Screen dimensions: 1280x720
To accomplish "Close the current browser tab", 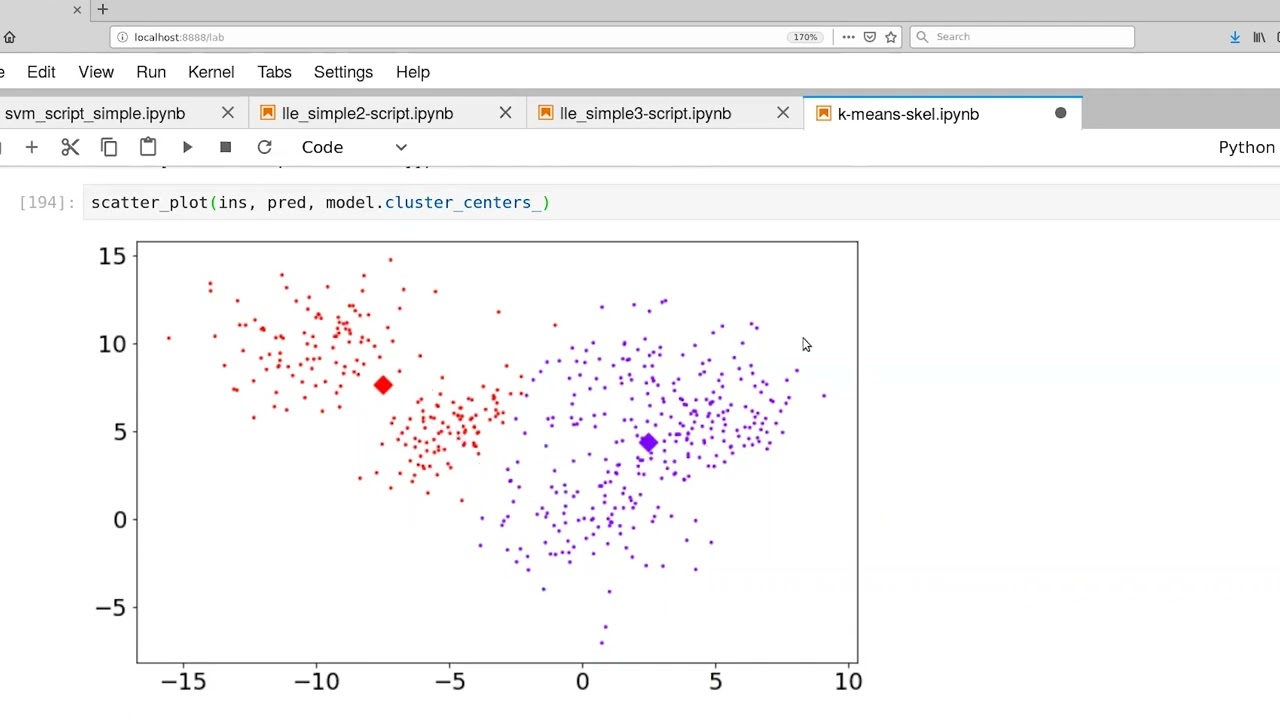I will (x=77, y=10).
